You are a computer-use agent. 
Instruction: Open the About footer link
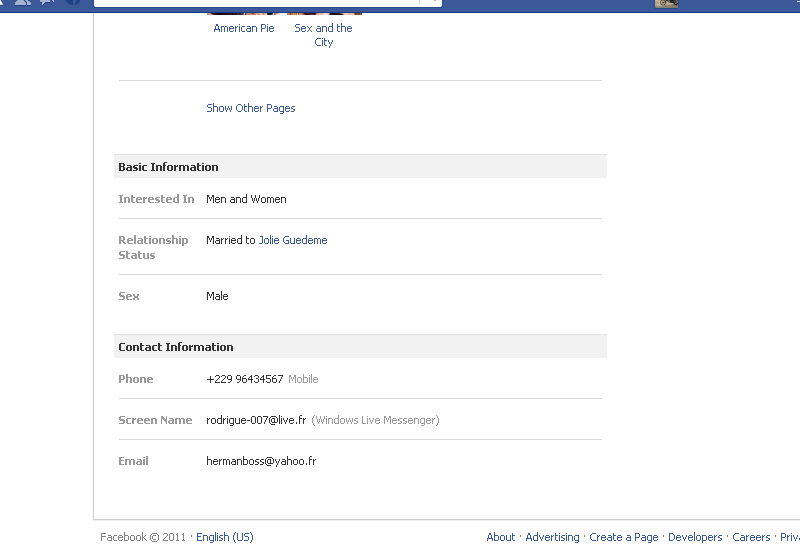pyautogui.click(x=501, y=537)
